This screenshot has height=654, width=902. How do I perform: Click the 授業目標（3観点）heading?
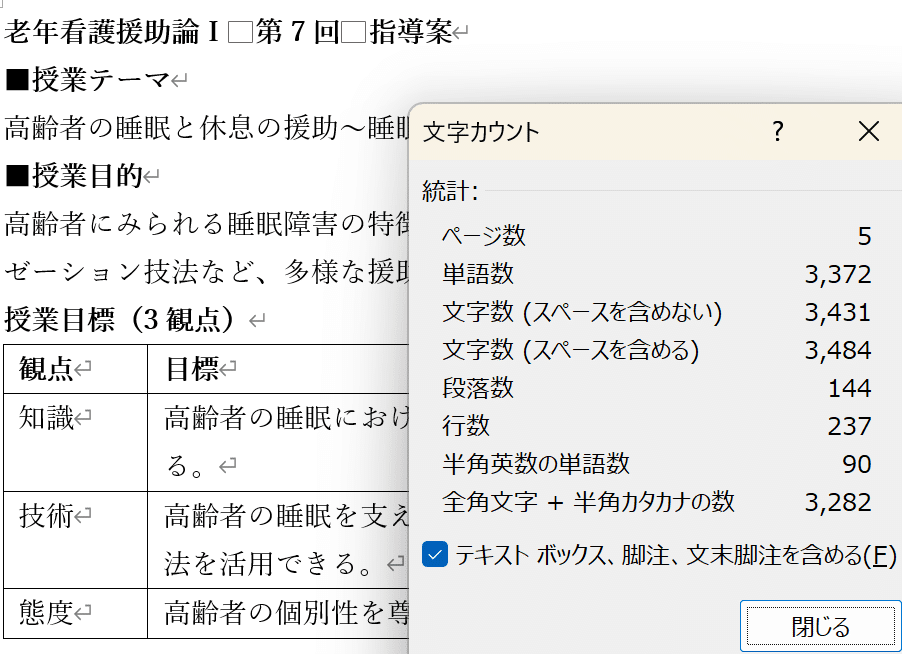pyautogui.click(x=120, y=320)
